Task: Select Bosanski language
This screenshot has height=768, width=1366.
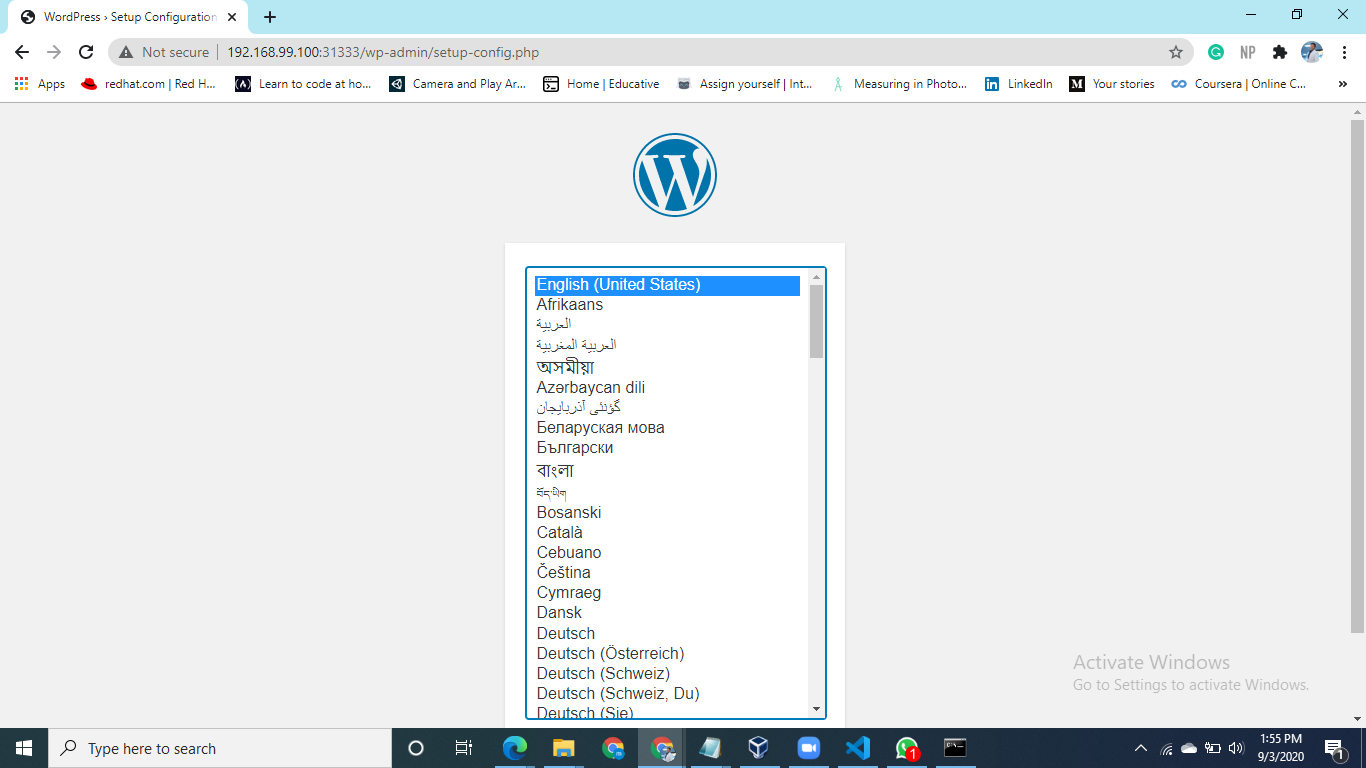Action: tap(667, 513)
